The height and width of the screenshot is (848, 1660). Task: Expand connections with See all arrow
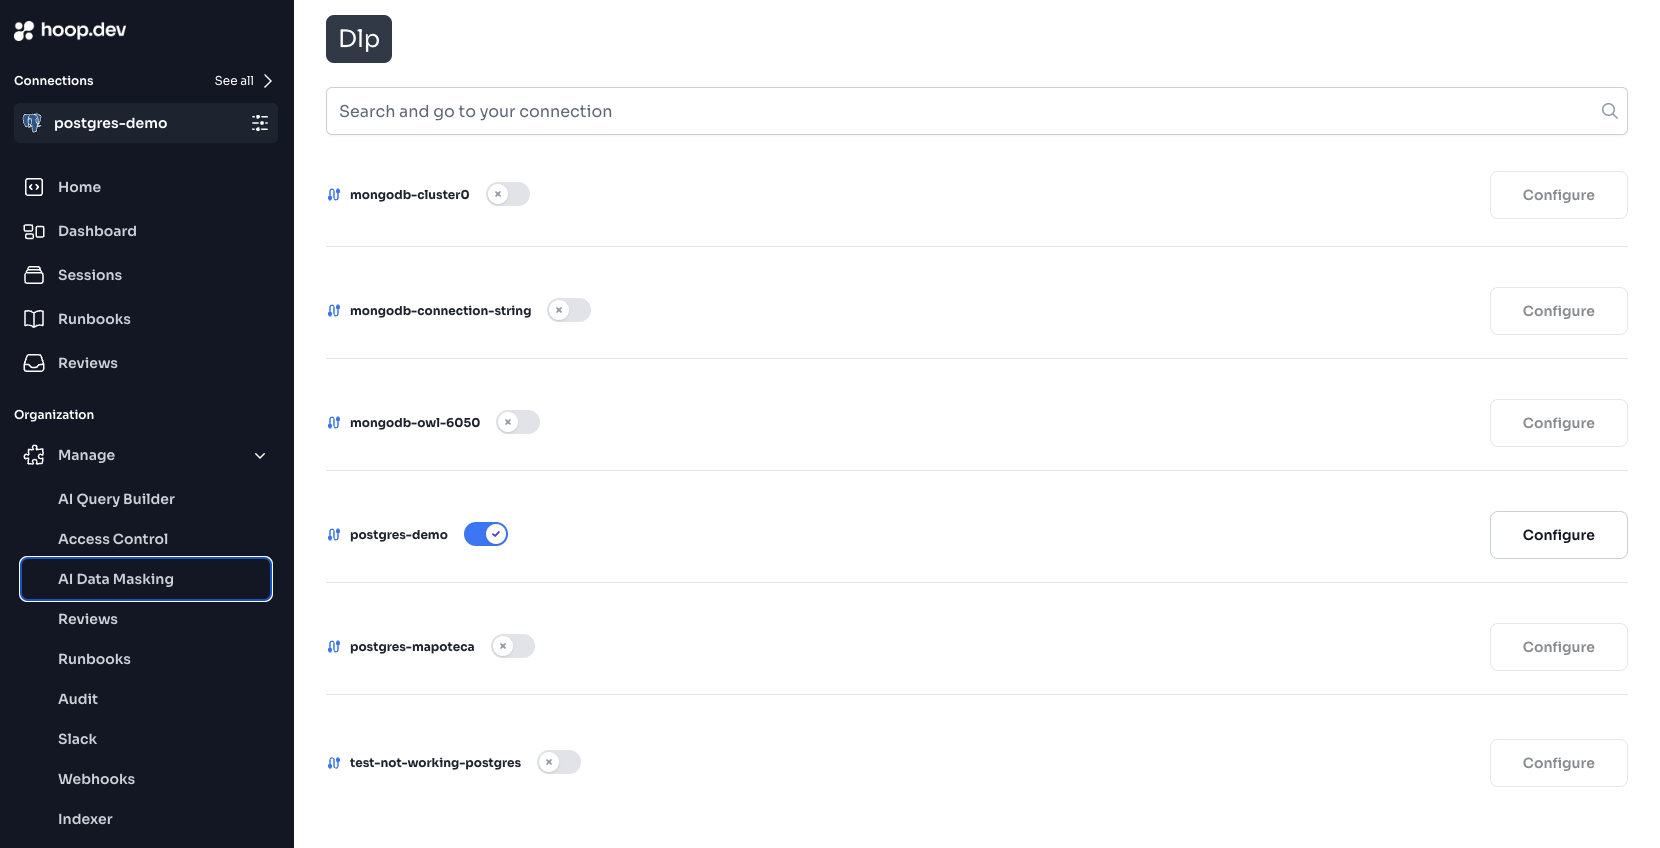click(267, 81)
